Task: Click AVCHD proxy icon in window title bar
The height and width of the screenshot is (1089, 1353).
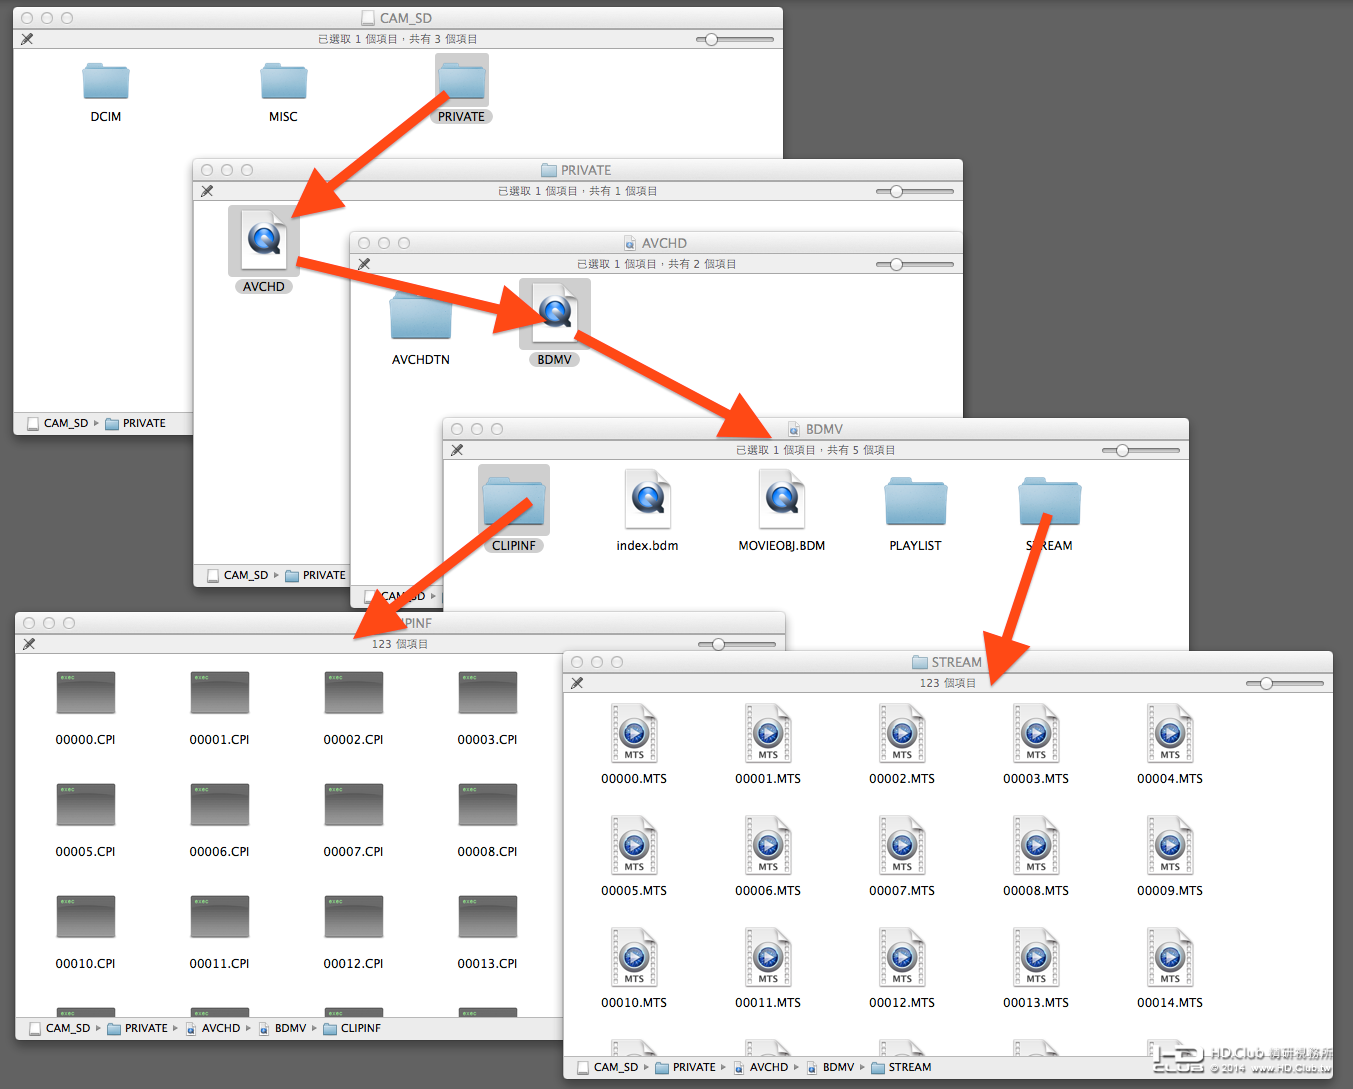Action: point(630,243)
